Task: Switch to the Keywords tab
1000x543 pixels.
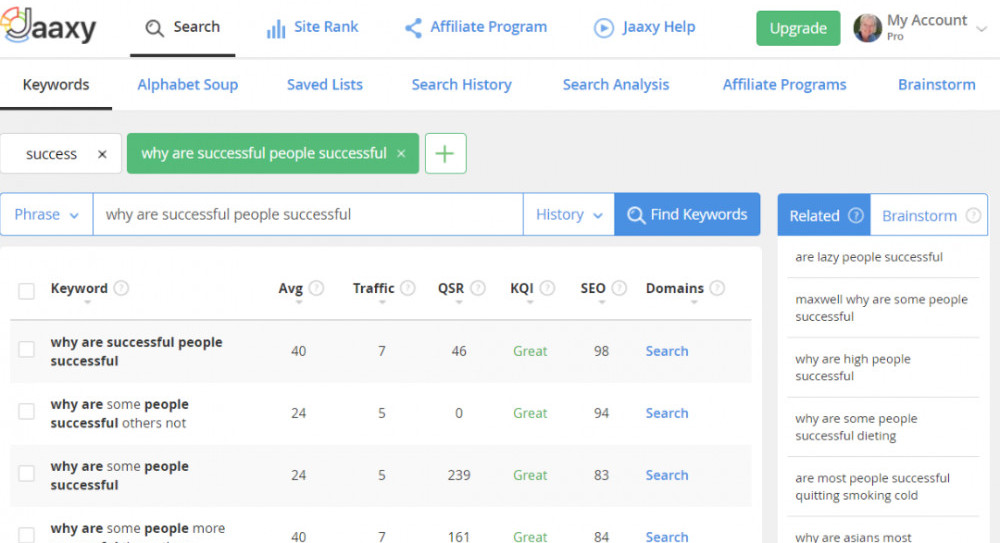Action: click(56, 84)
